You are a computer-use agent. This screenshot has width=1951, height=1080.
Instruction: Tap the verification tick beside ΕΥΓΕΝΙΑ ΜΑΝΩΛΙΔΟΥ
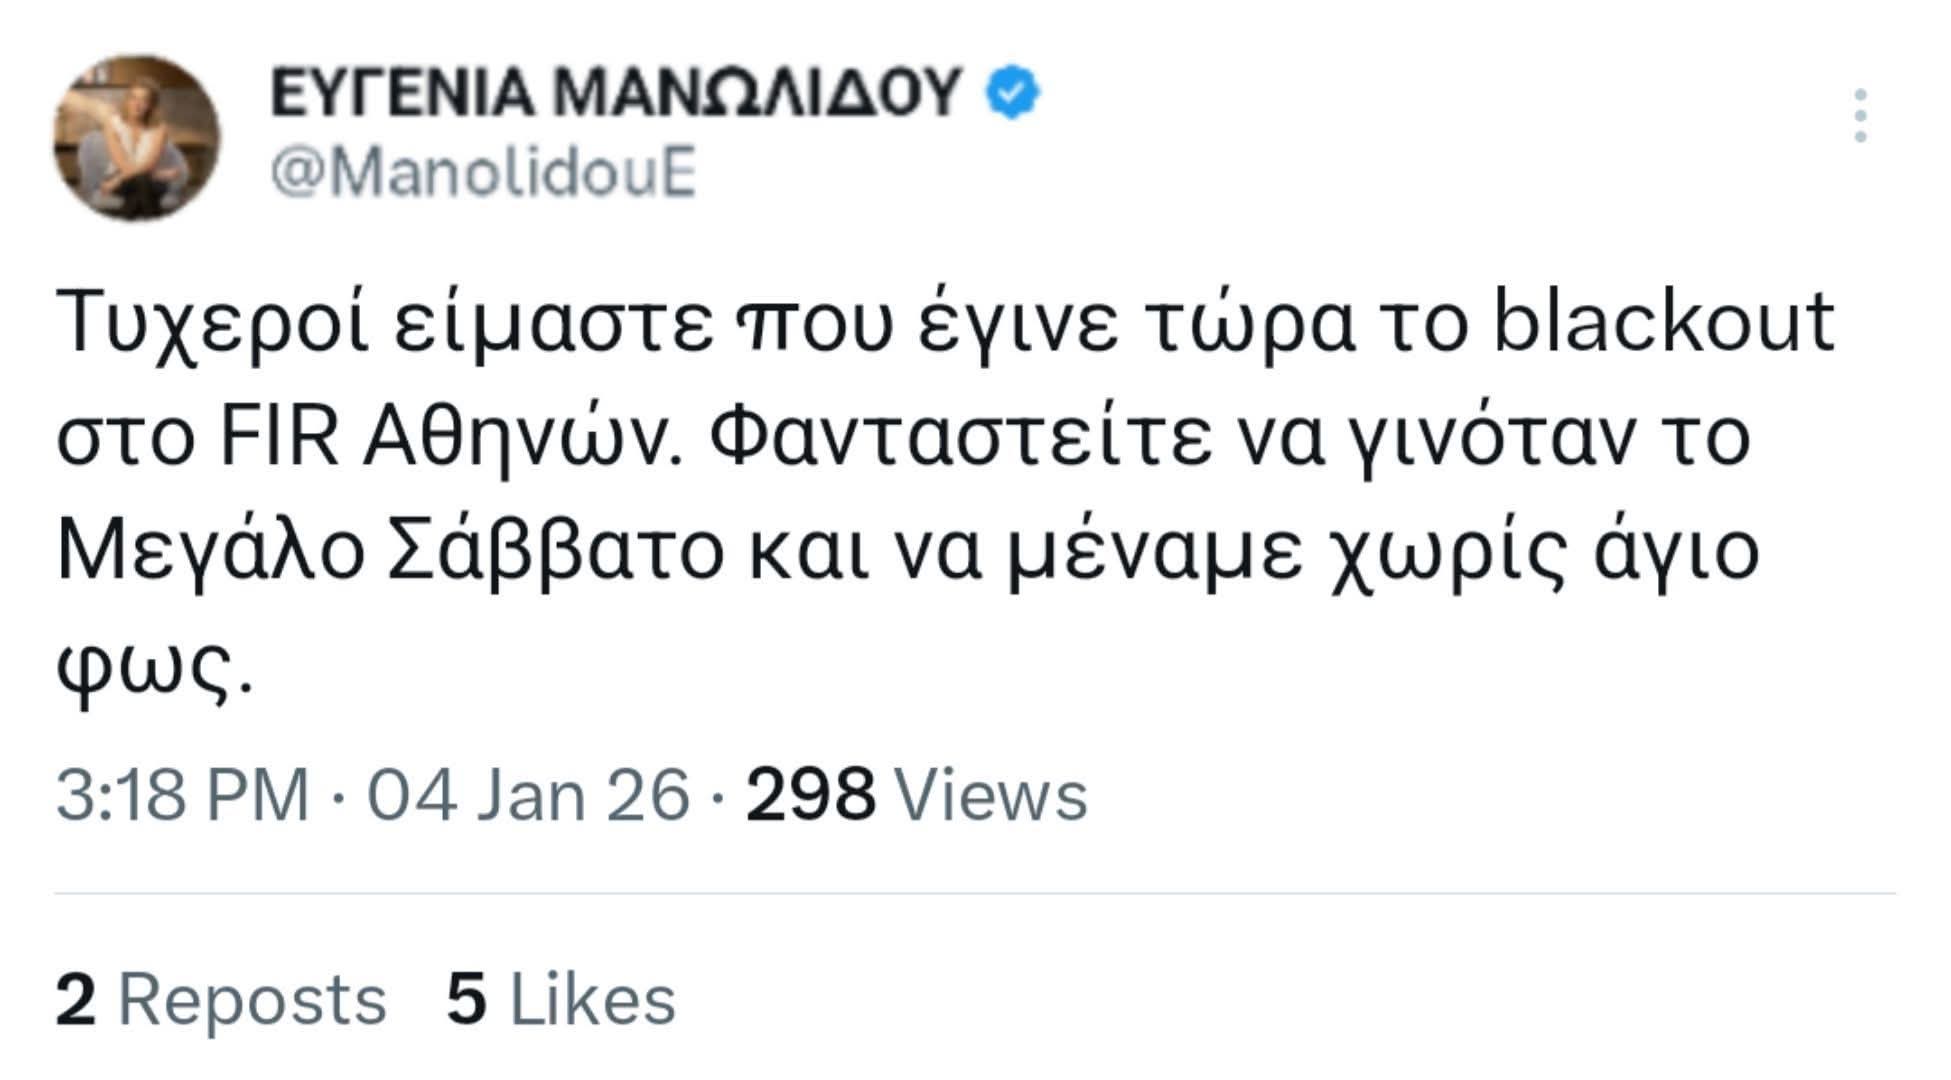(1012, 91)
